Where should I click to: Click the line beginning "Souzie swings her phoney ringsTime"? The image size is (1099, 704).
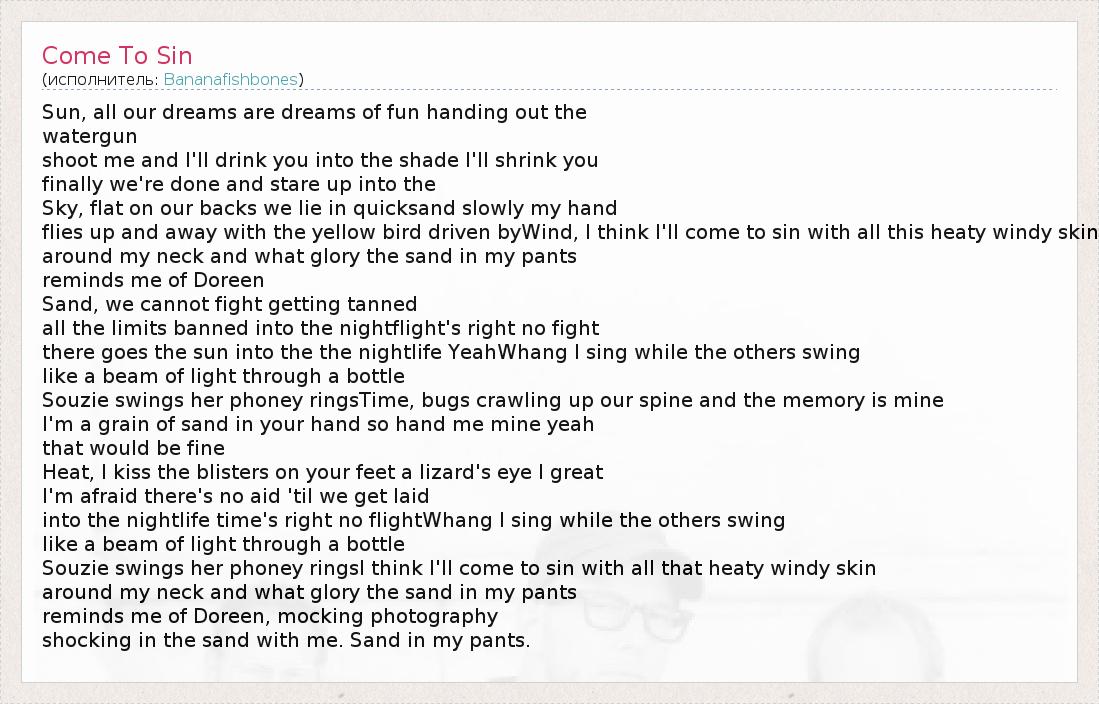(493, 400)
